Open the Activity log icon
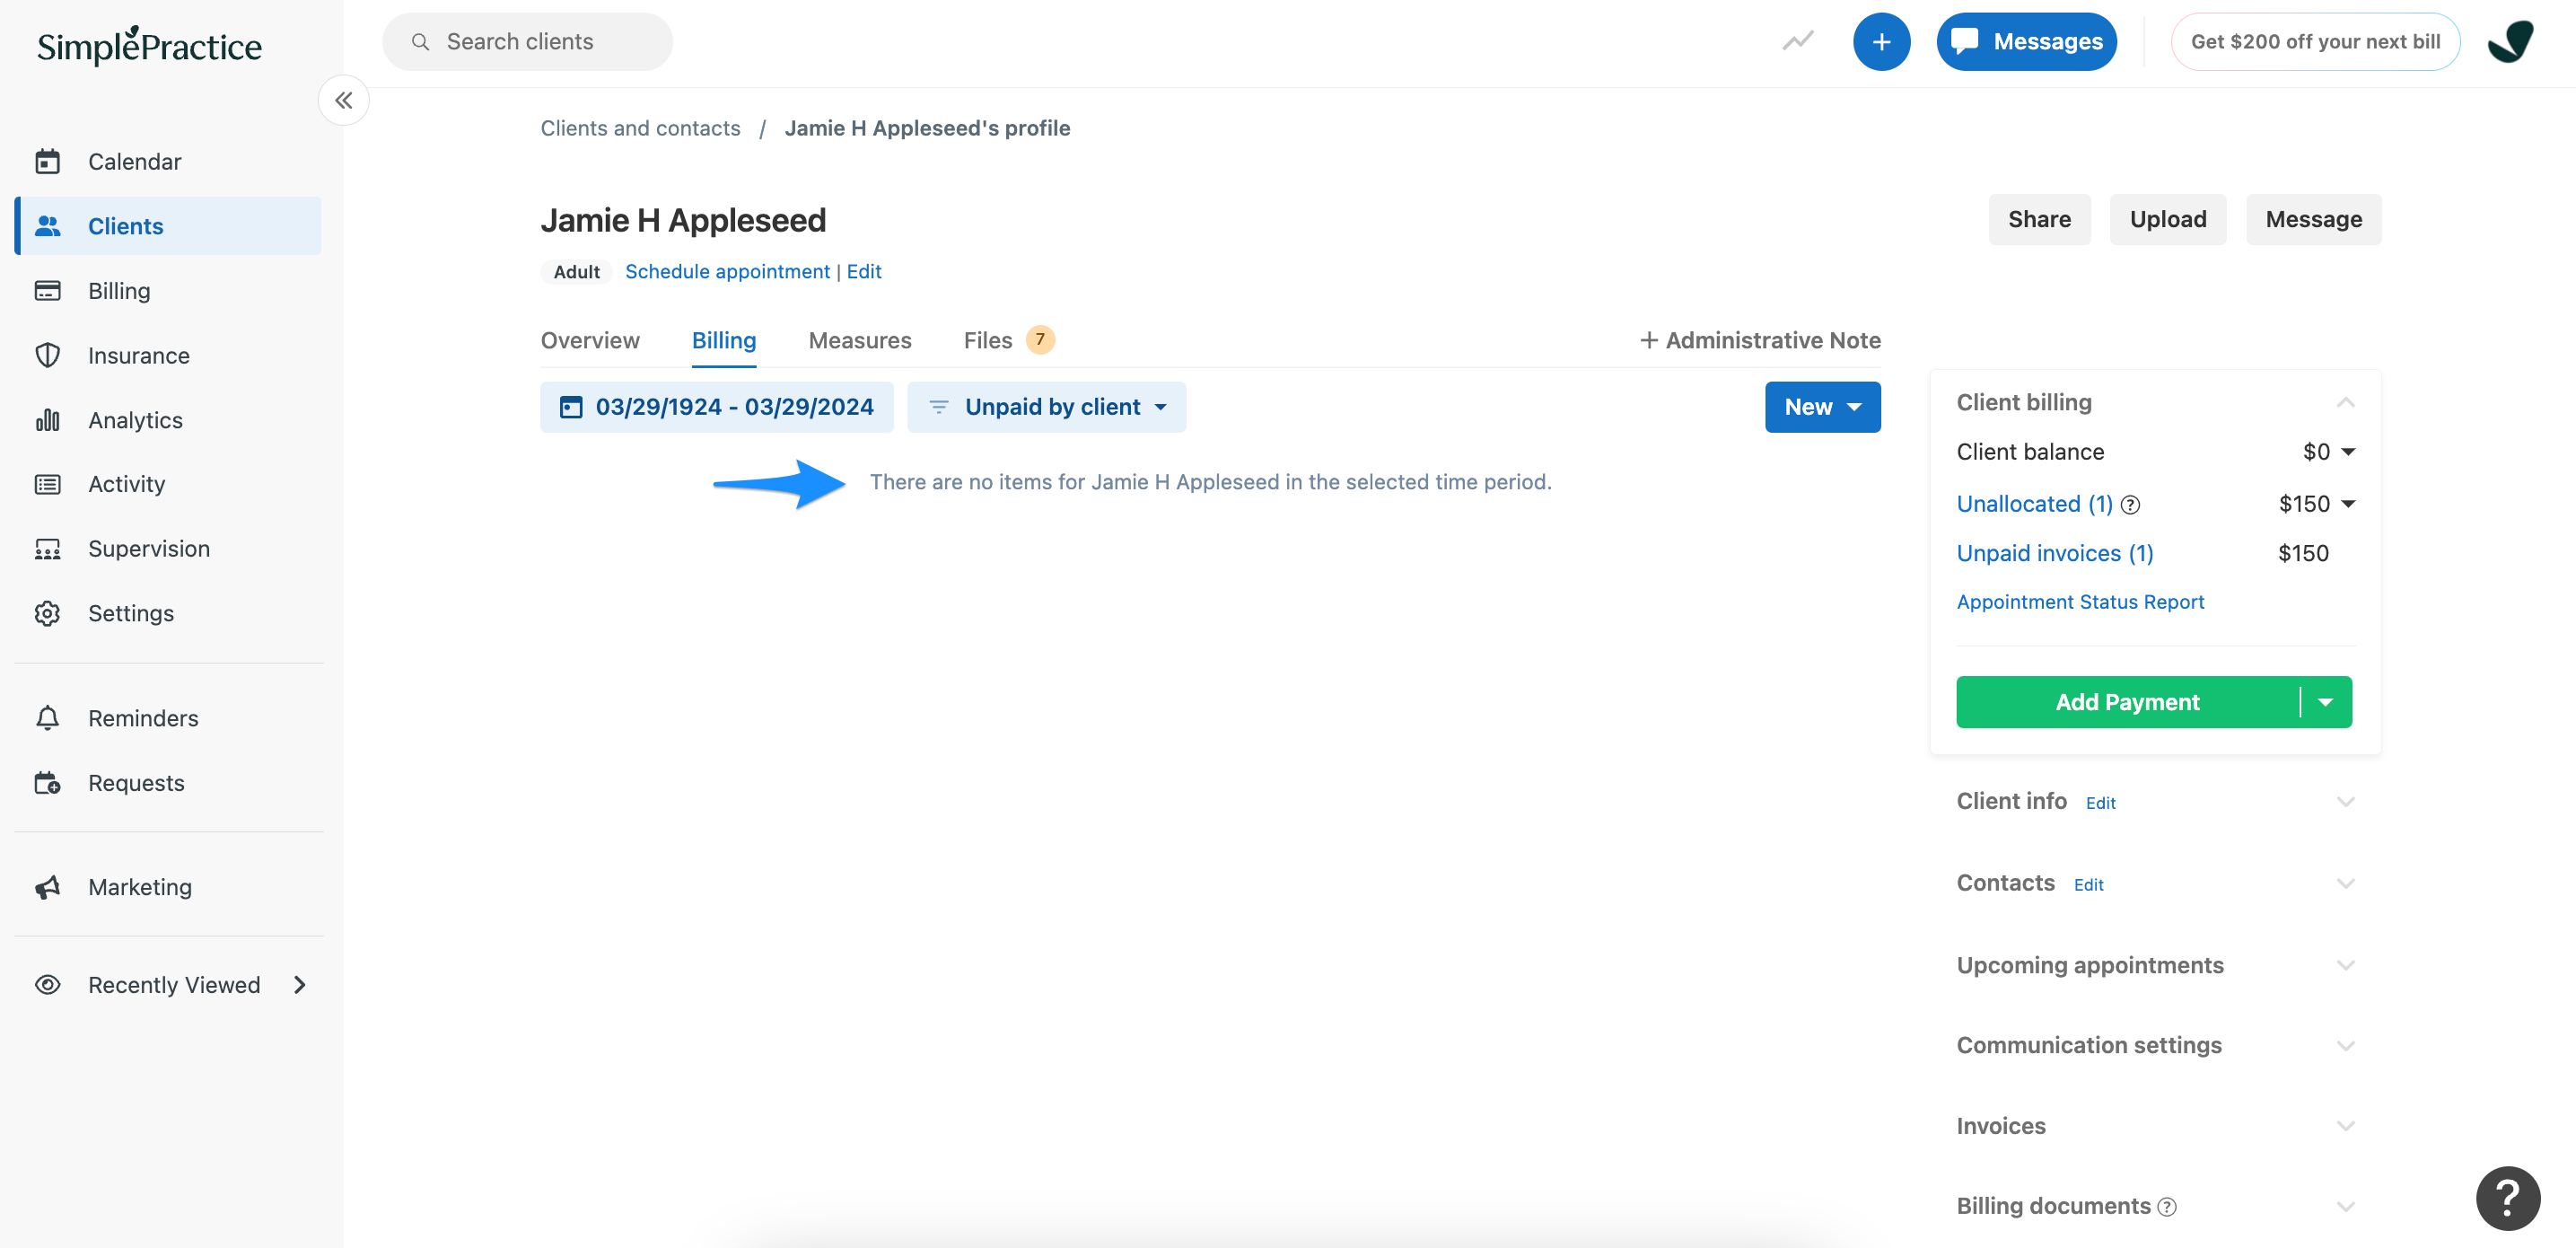Image resolution: width=2576 pixels, height=1248 pixels. click(48, 483)
